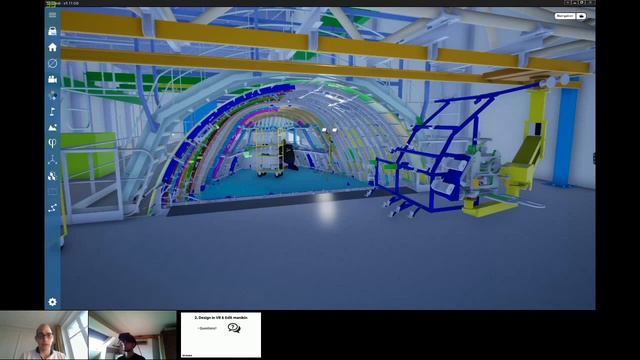Click the briefcase toolbox sidebar icon
This screenshot has width=640, height=360.
tap(52, 31)
